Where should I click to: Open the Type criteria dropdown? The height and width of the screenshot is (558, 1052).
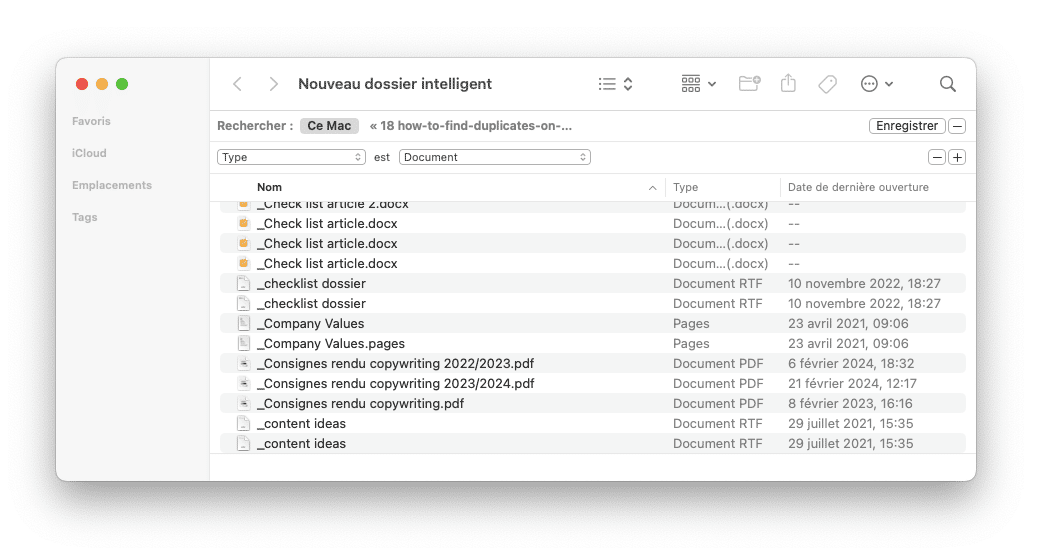292,157
